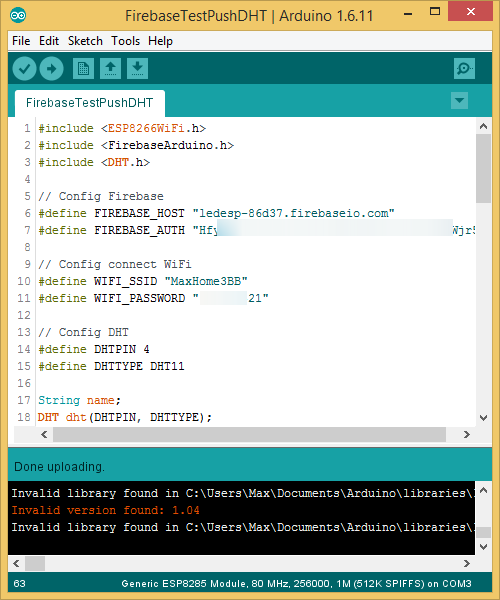Open the Tools menu
The width and height of the screenshot is (500, 600).
(125, 41)
